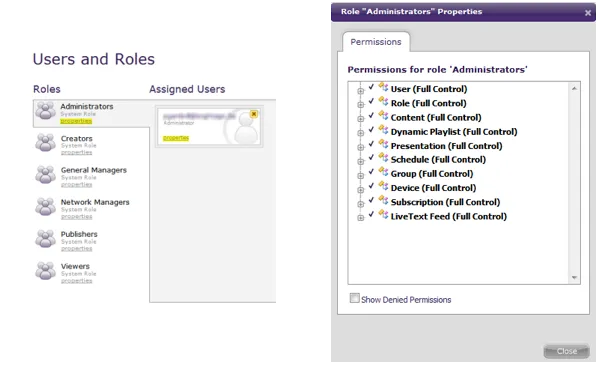
Task: Click the LiveText Feed permission key icon
Action: (x=383, y=214)
